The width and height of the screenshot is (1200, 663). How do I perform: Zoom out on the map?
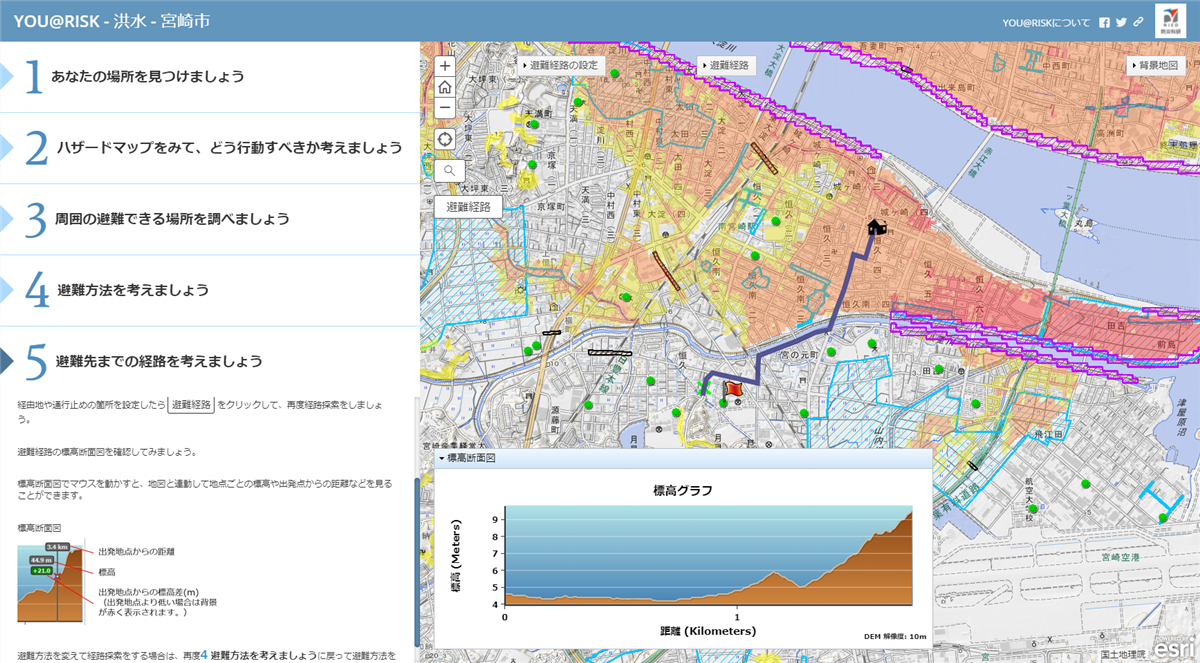tap(446, 107)
